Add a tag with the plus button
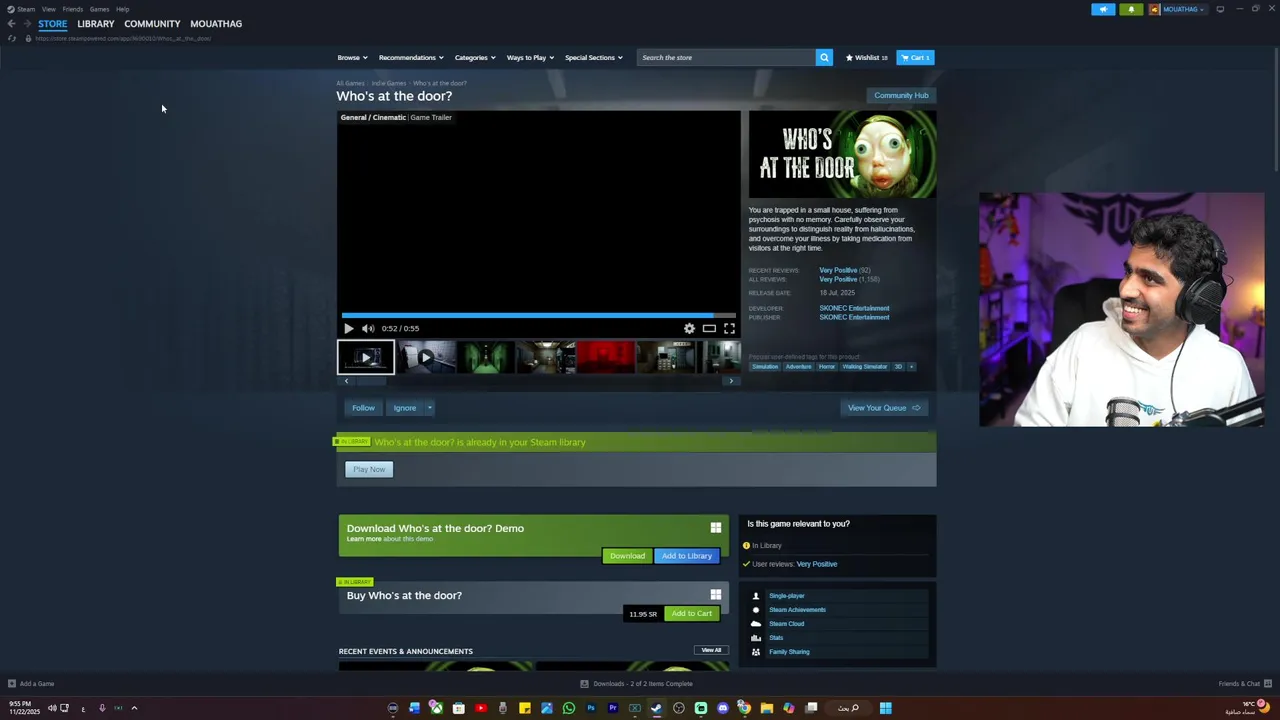This screenshot has width=1280, height=720. pos(911,367)
